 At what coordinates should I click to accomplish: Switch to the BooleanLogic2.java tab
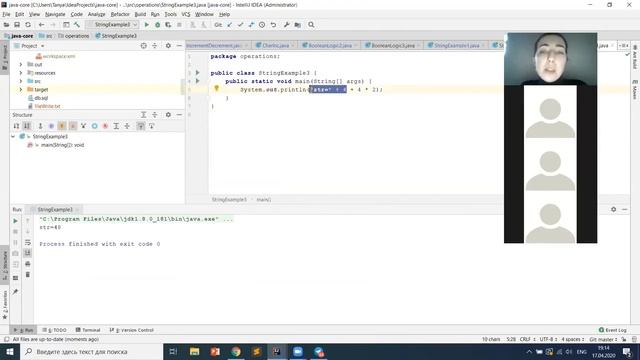(x=330, y=45)
